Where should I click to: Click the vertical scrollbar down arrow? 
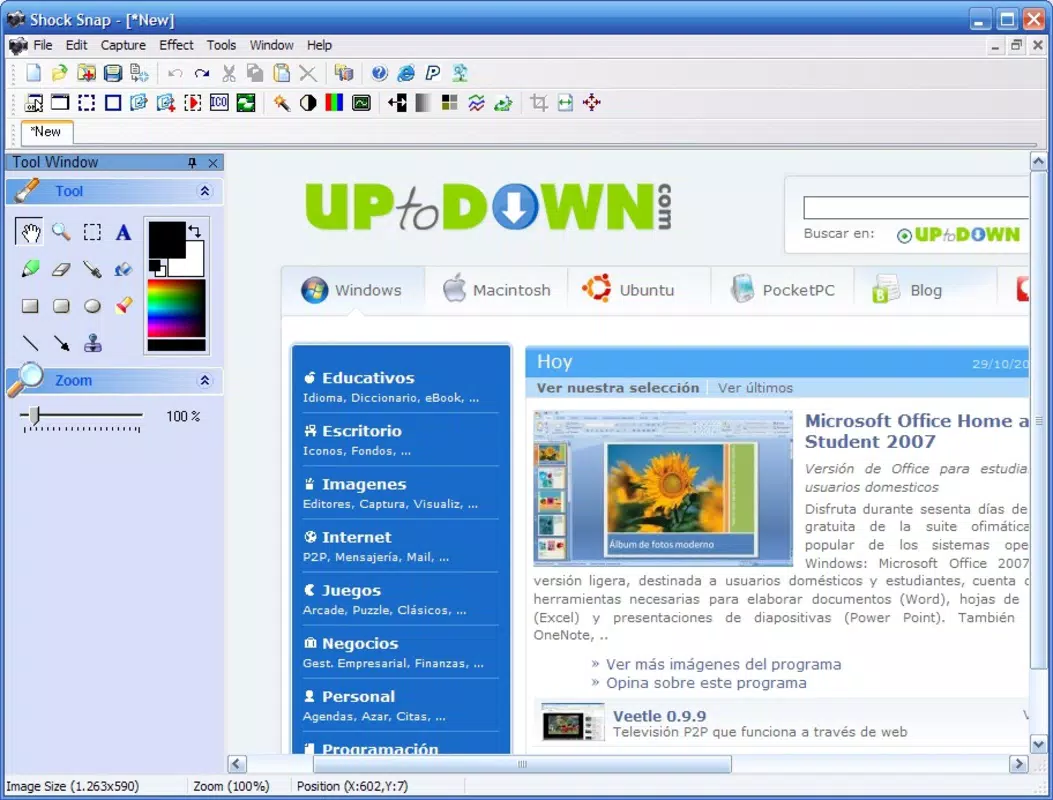click(1038, 744)
